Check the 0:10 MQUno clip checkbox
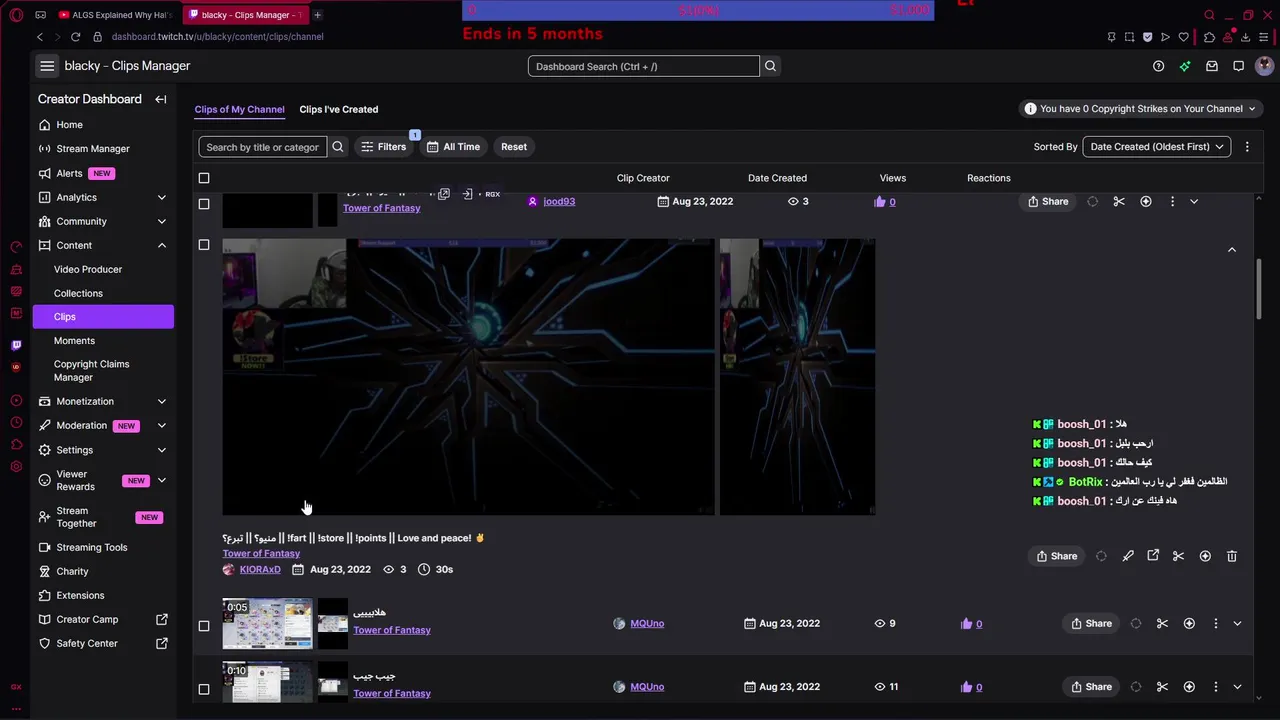Screen dimensions: 1280x720 pyautogui.click(x=204, y=689)
